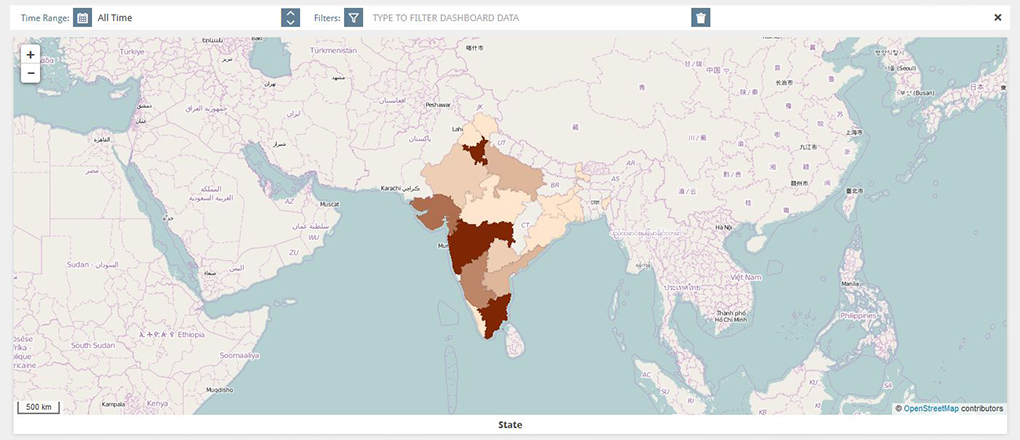Click the dark Punjab region in the north
This screenshot has height=440, width=1020.
pyautogui.click(x=476, y=150)
